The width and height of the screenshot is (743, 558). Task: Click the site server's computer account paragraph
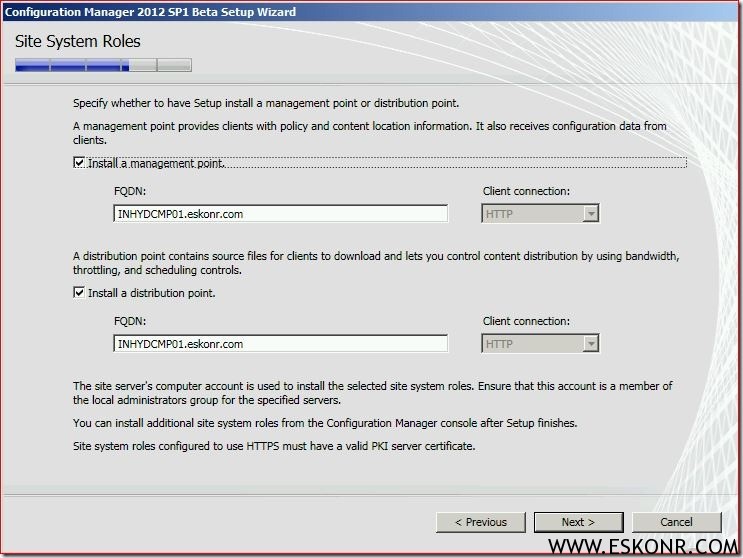372,393
